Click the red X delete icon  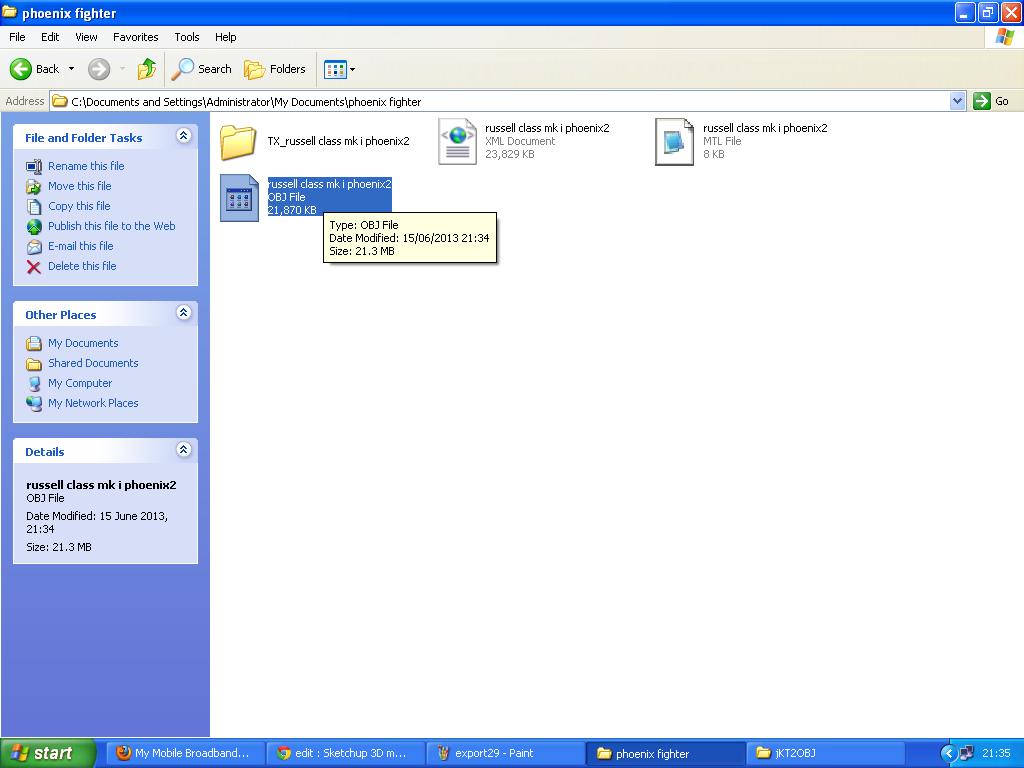point(34,266)
